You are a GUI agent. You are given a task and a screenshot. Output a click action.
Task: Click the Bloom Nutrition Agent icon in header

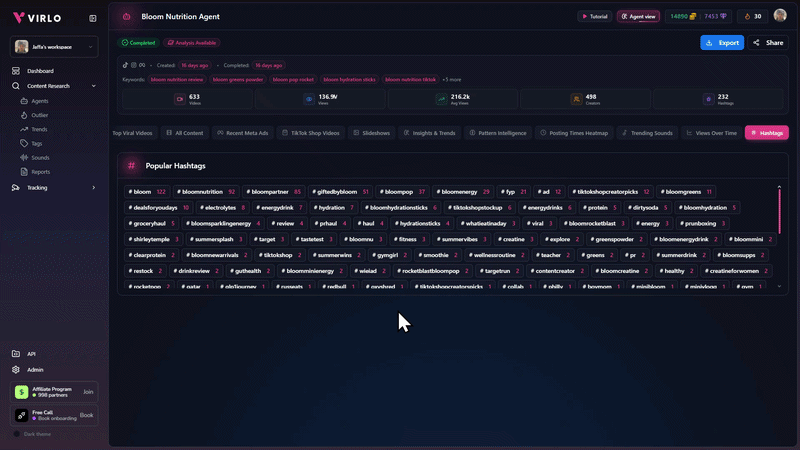[x=127, y=16]
